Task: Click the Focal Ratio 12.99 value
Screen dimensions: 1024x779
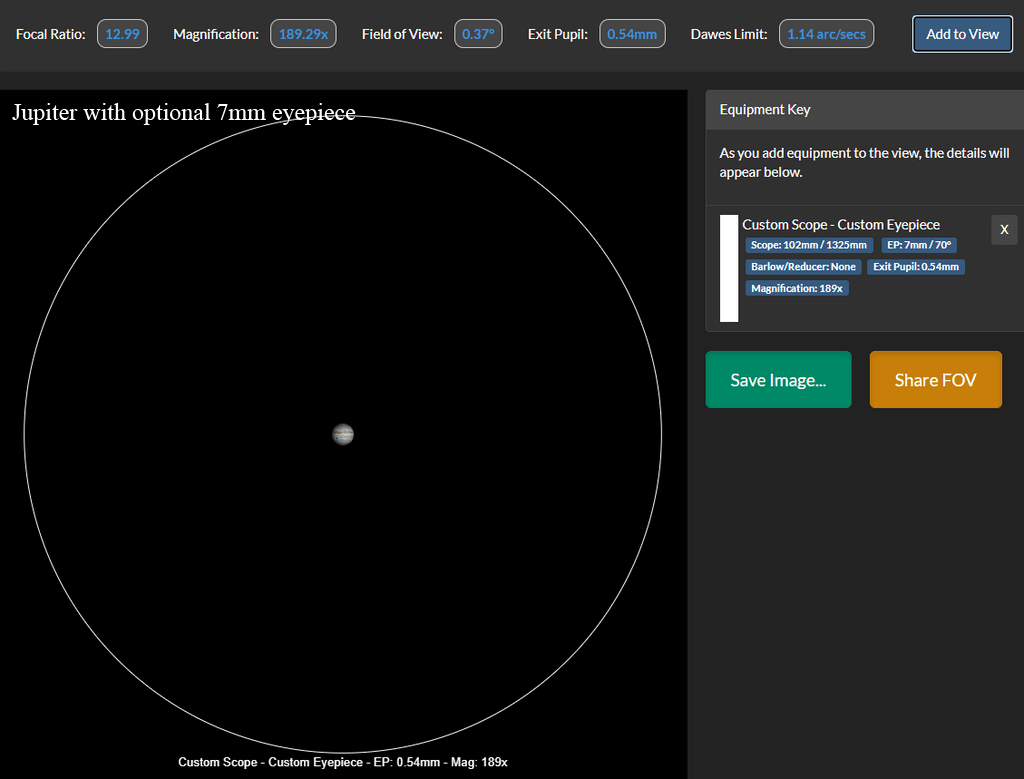Action: click(x=122, y=34)
